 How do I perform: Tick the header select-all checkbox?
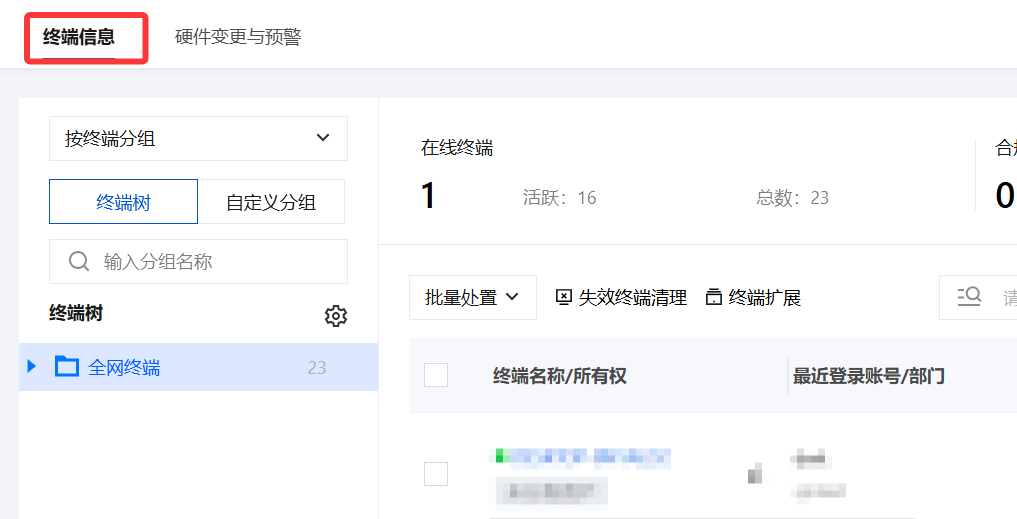tap(436, 375)
